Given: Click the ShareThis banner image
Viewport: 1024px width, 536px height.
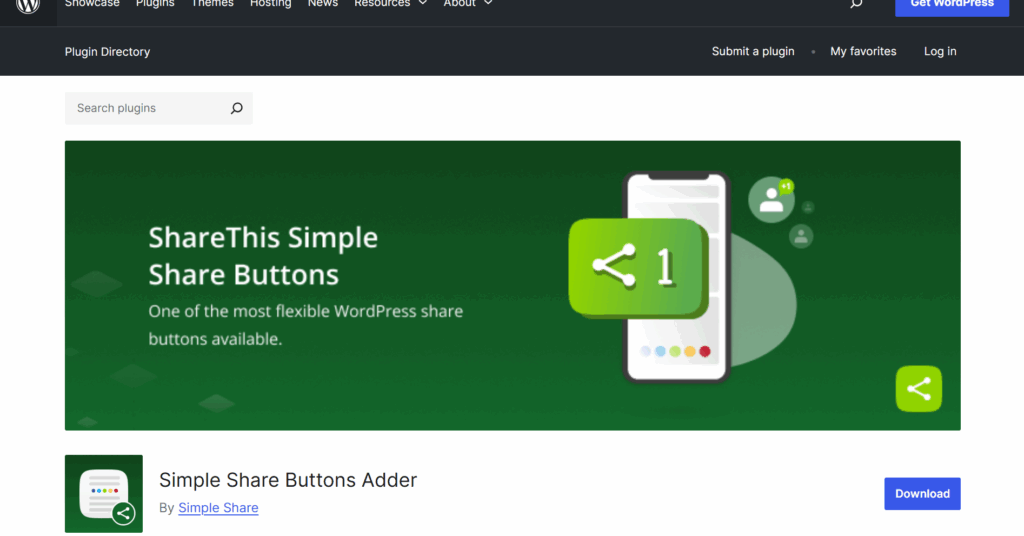Looking at the screenshot, I should [x=513, y=285].
